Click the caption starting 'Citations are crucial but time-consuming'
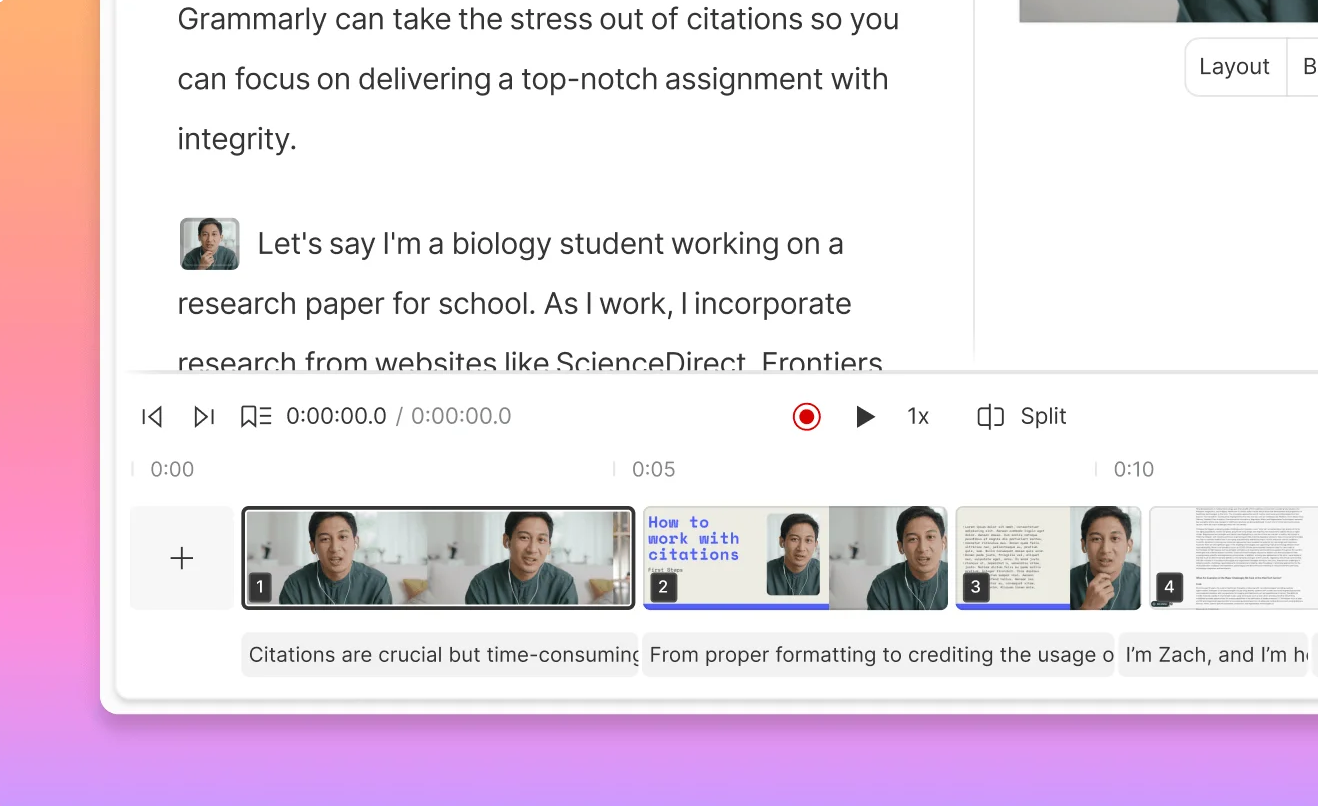The height and width of the screenshot is (806, 1318). (440, 655)
